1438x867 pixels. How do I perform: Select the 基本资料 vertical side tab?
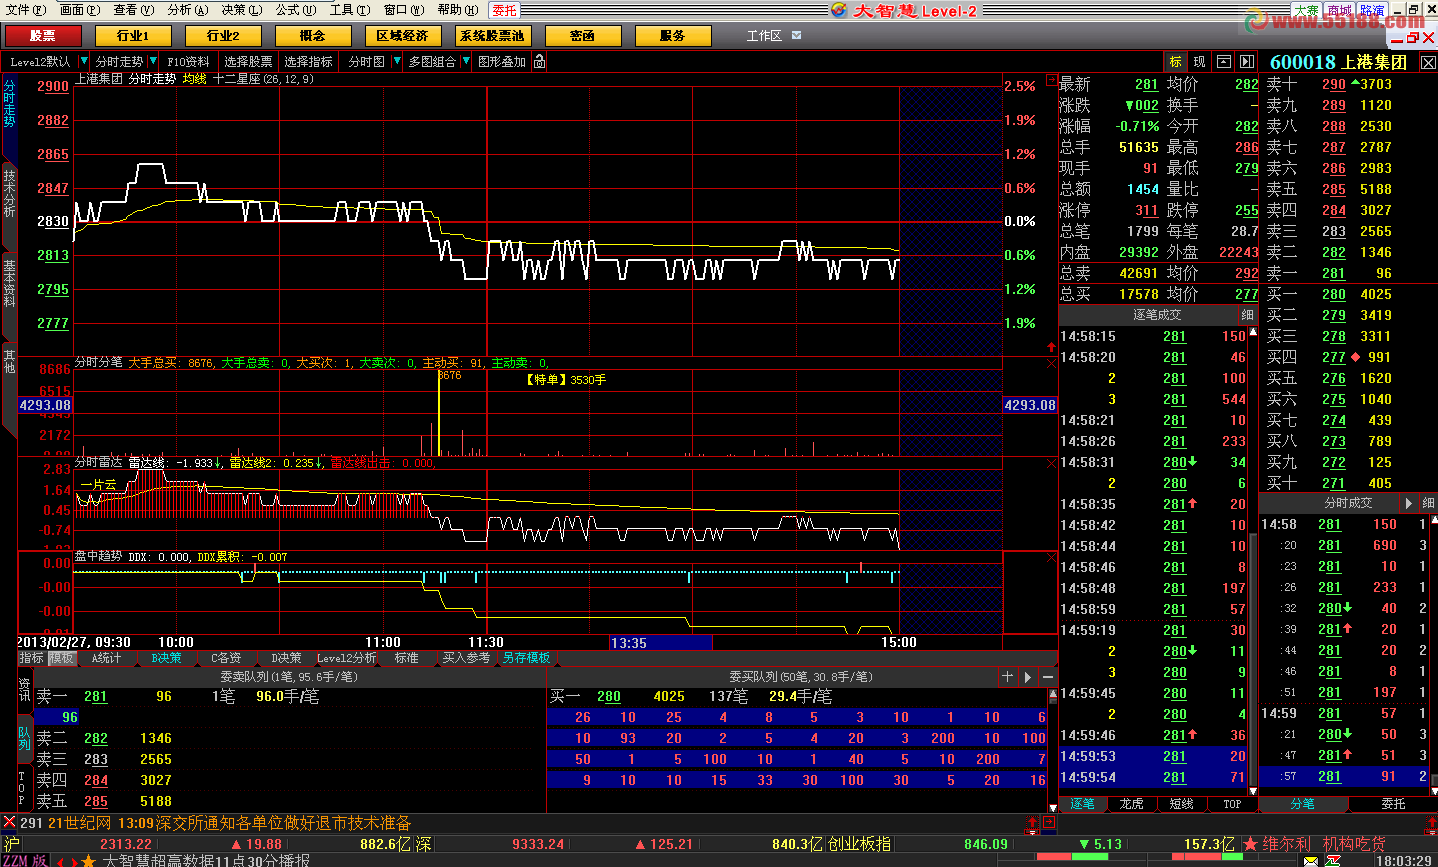click(x=9, y=283)
